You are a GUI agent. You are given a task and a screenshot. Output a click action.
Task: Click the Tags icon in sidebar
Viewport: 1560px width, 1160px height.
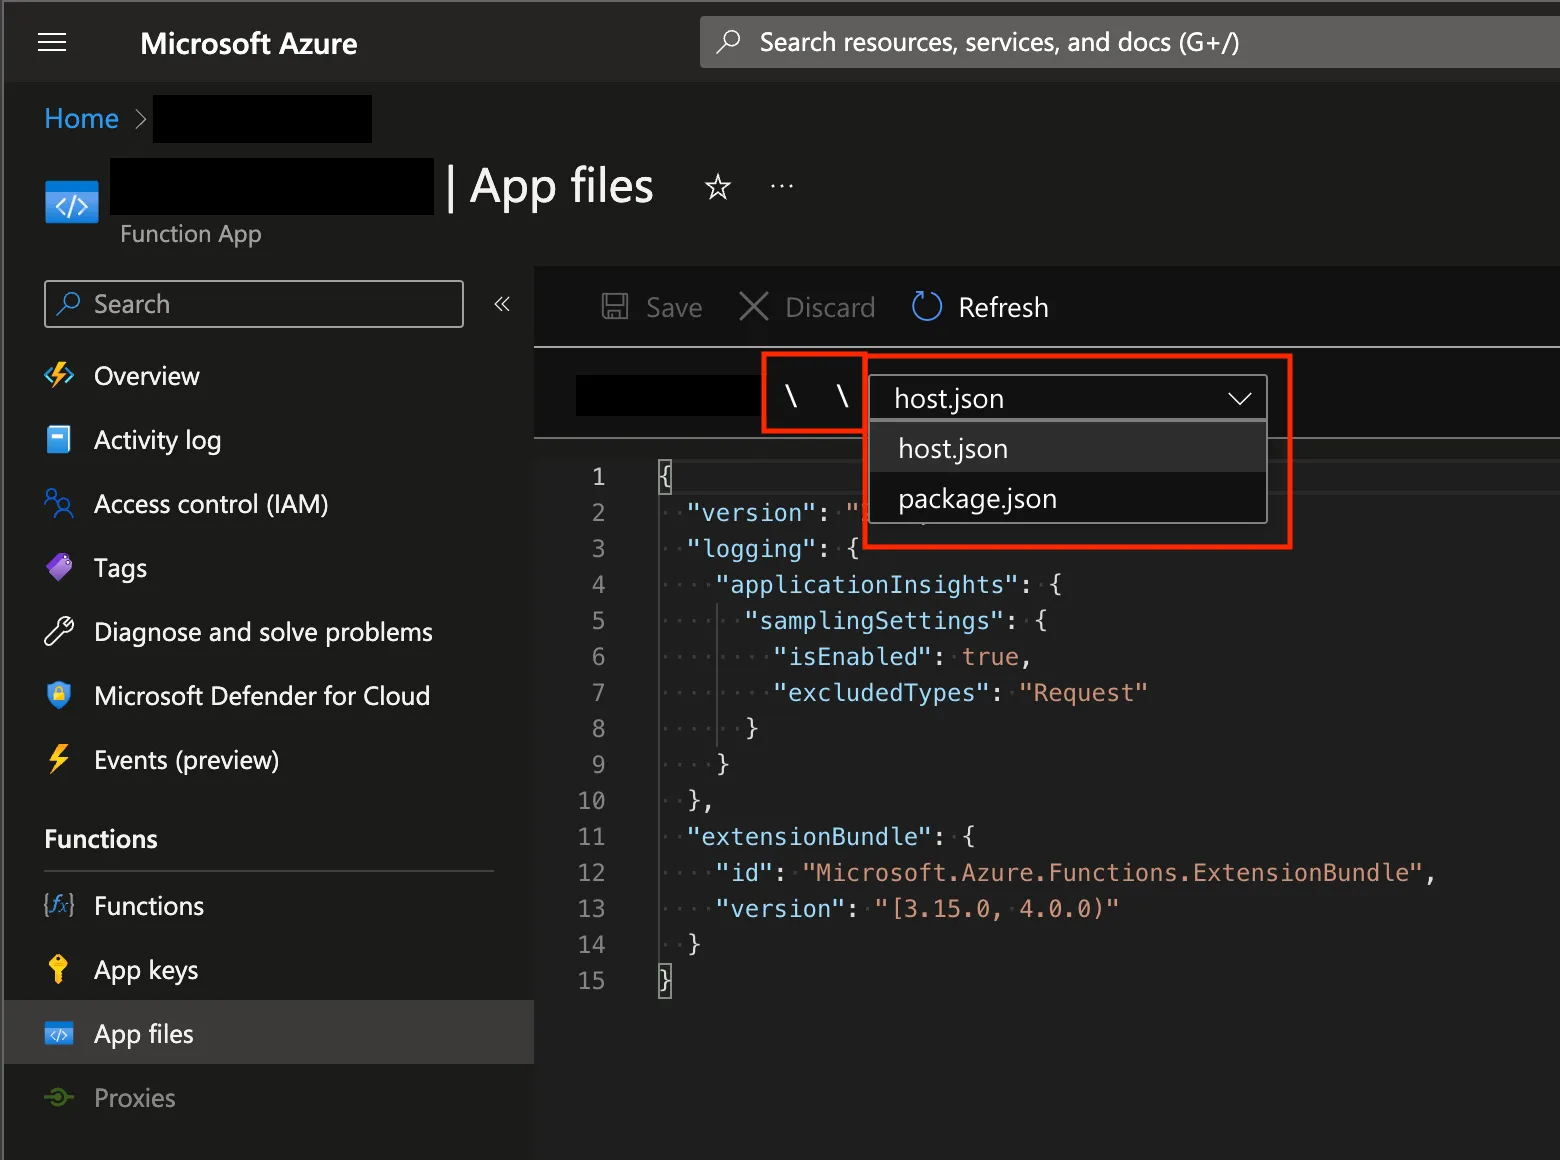[59, 568]
